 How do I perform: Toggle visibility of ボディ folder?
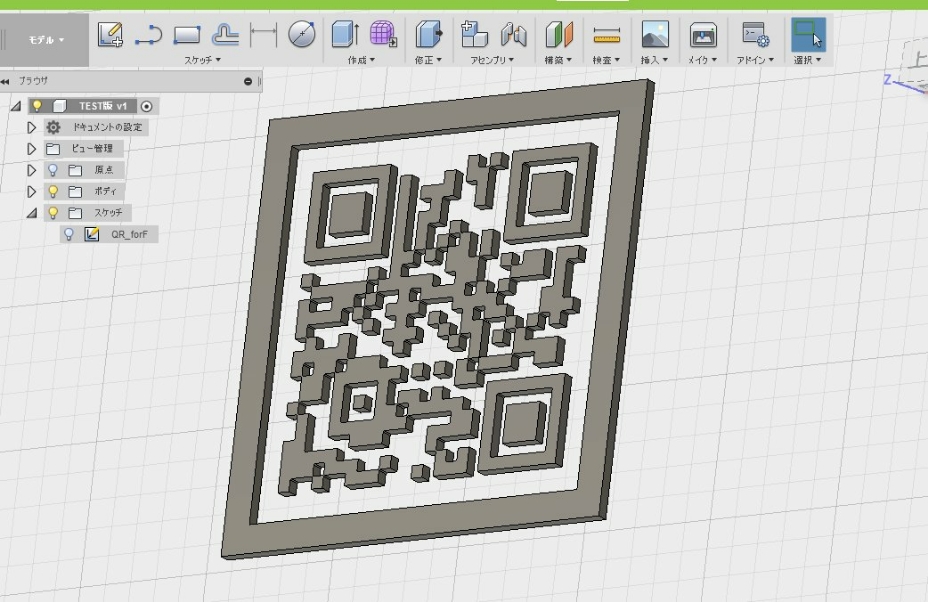(53, 191)
